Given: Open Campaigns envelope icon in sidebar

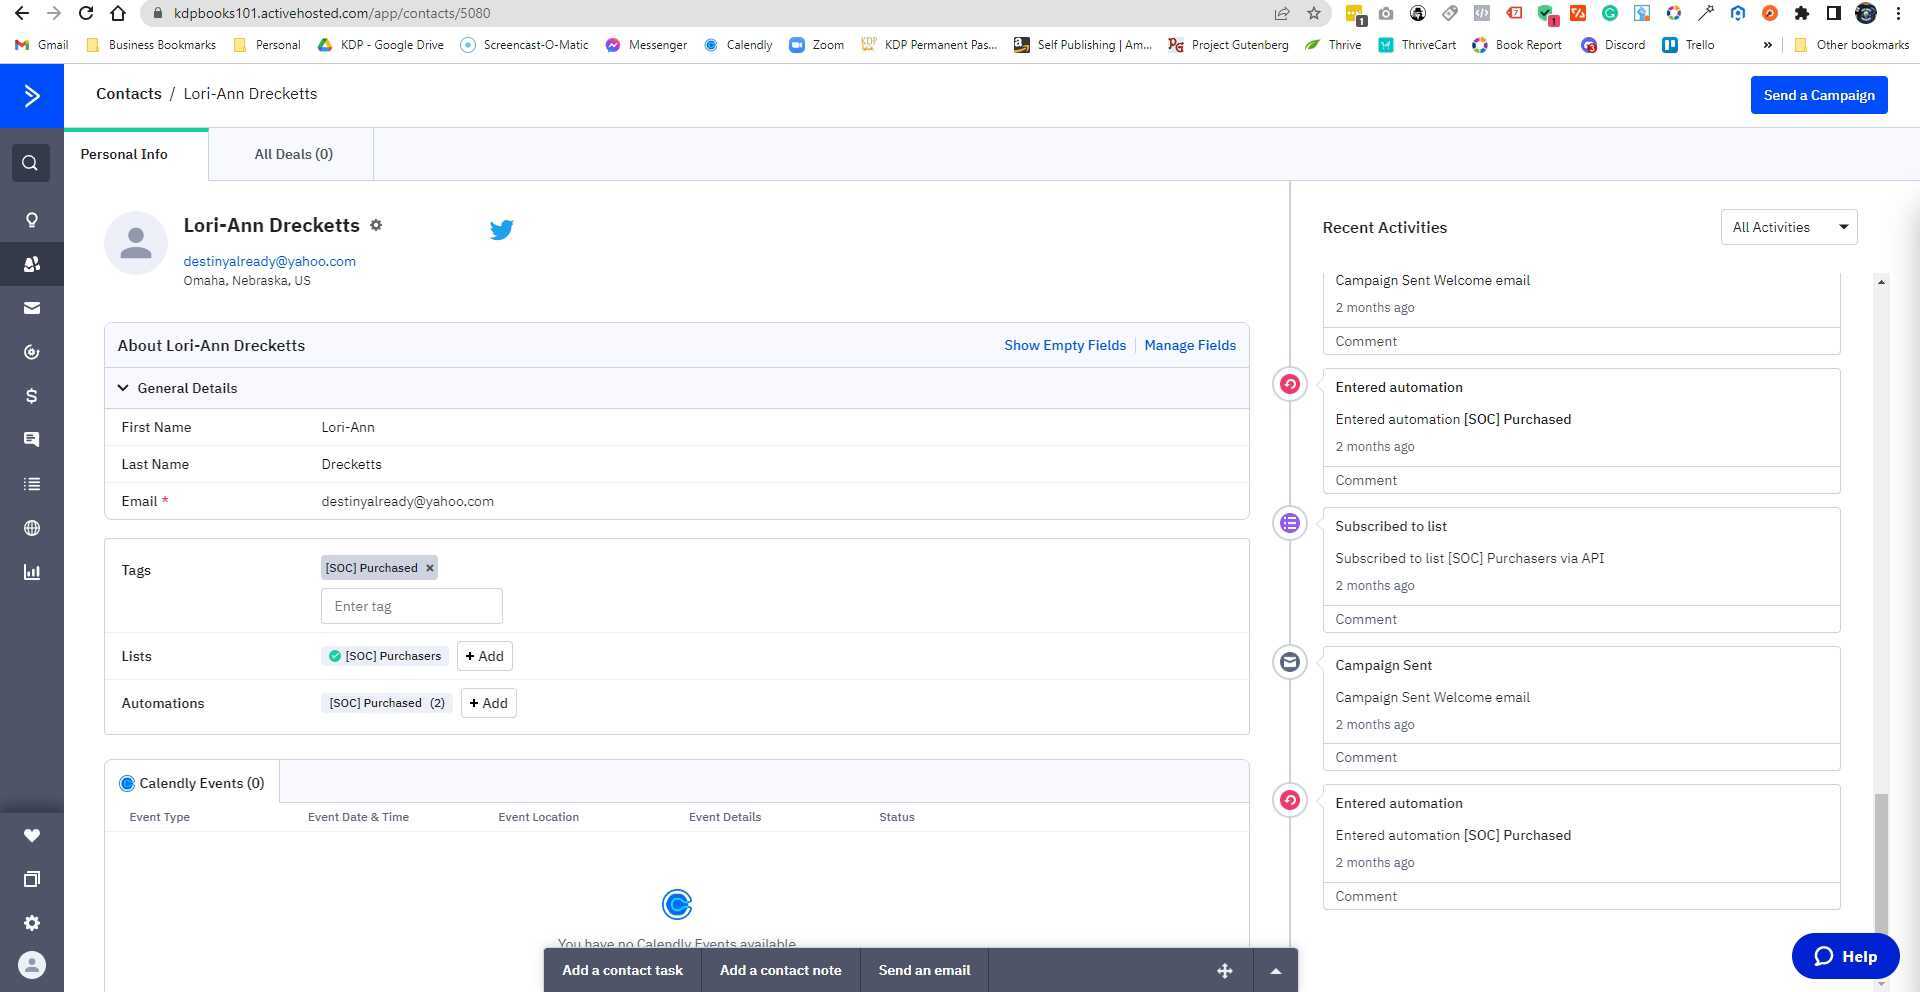Looking at the screenshot, I should click(x=31, y=308).
